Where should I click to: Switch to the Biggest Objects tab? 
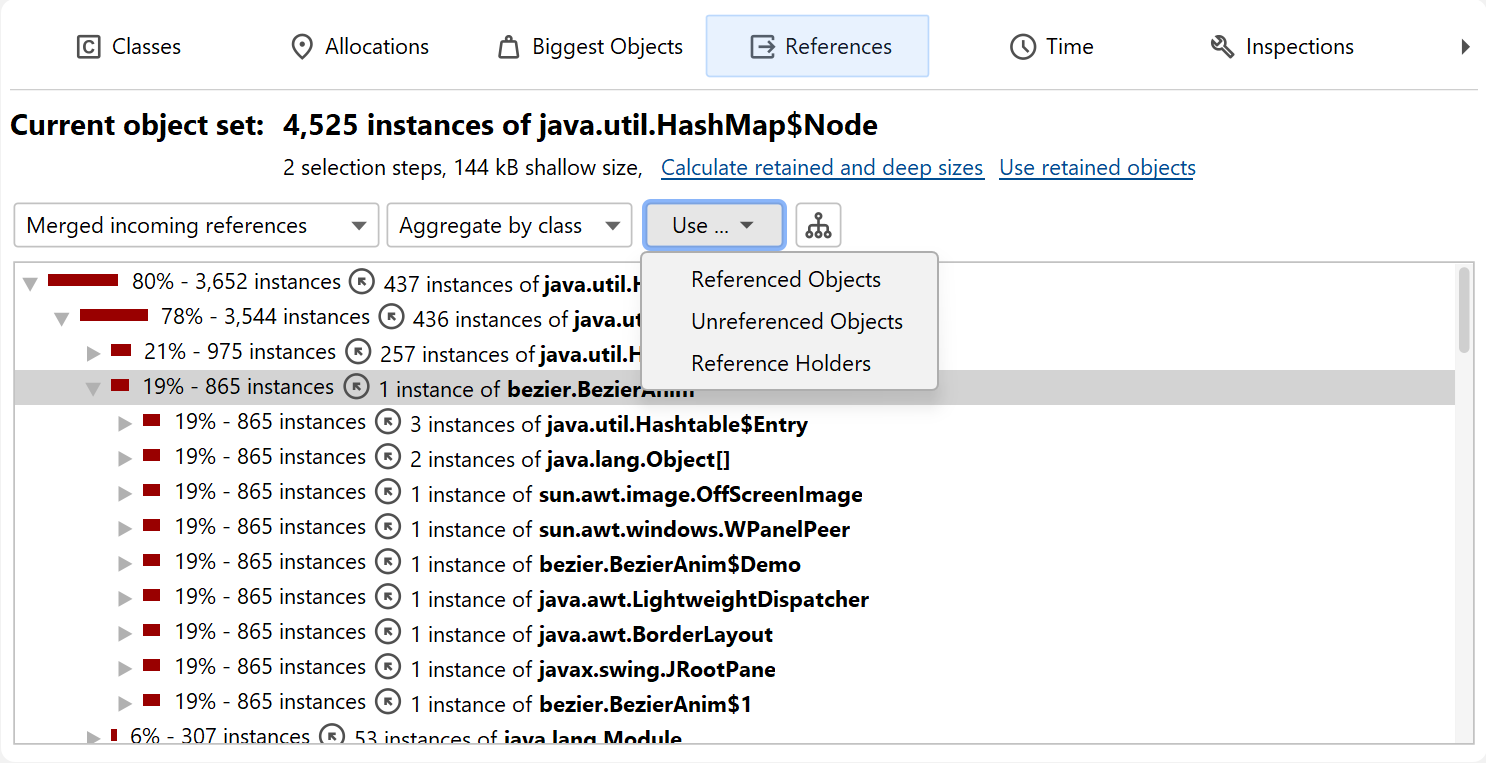click(x=590, y=47)
